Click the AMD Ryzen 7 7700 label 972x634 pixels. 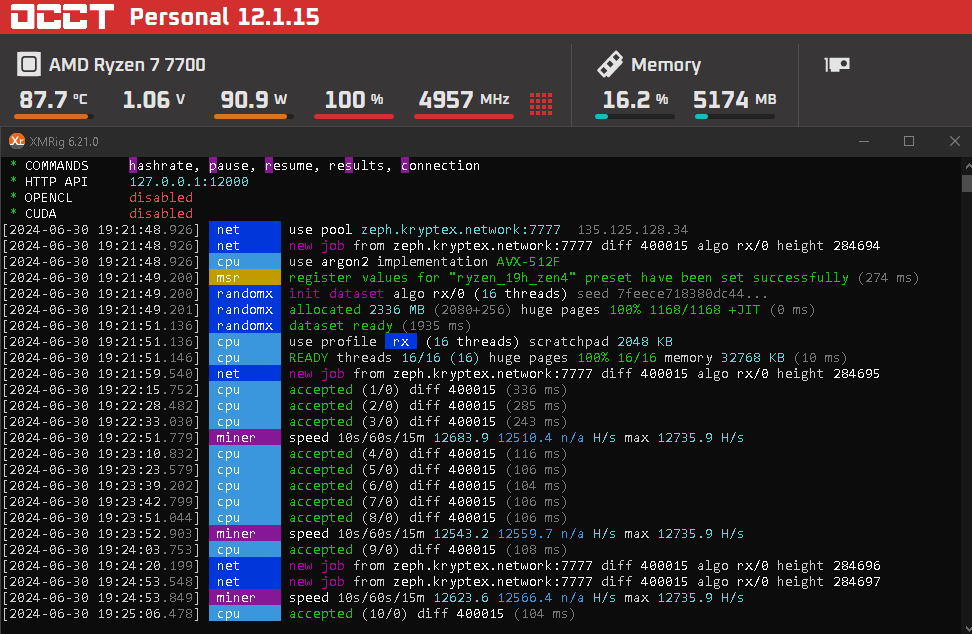[127, 64]
